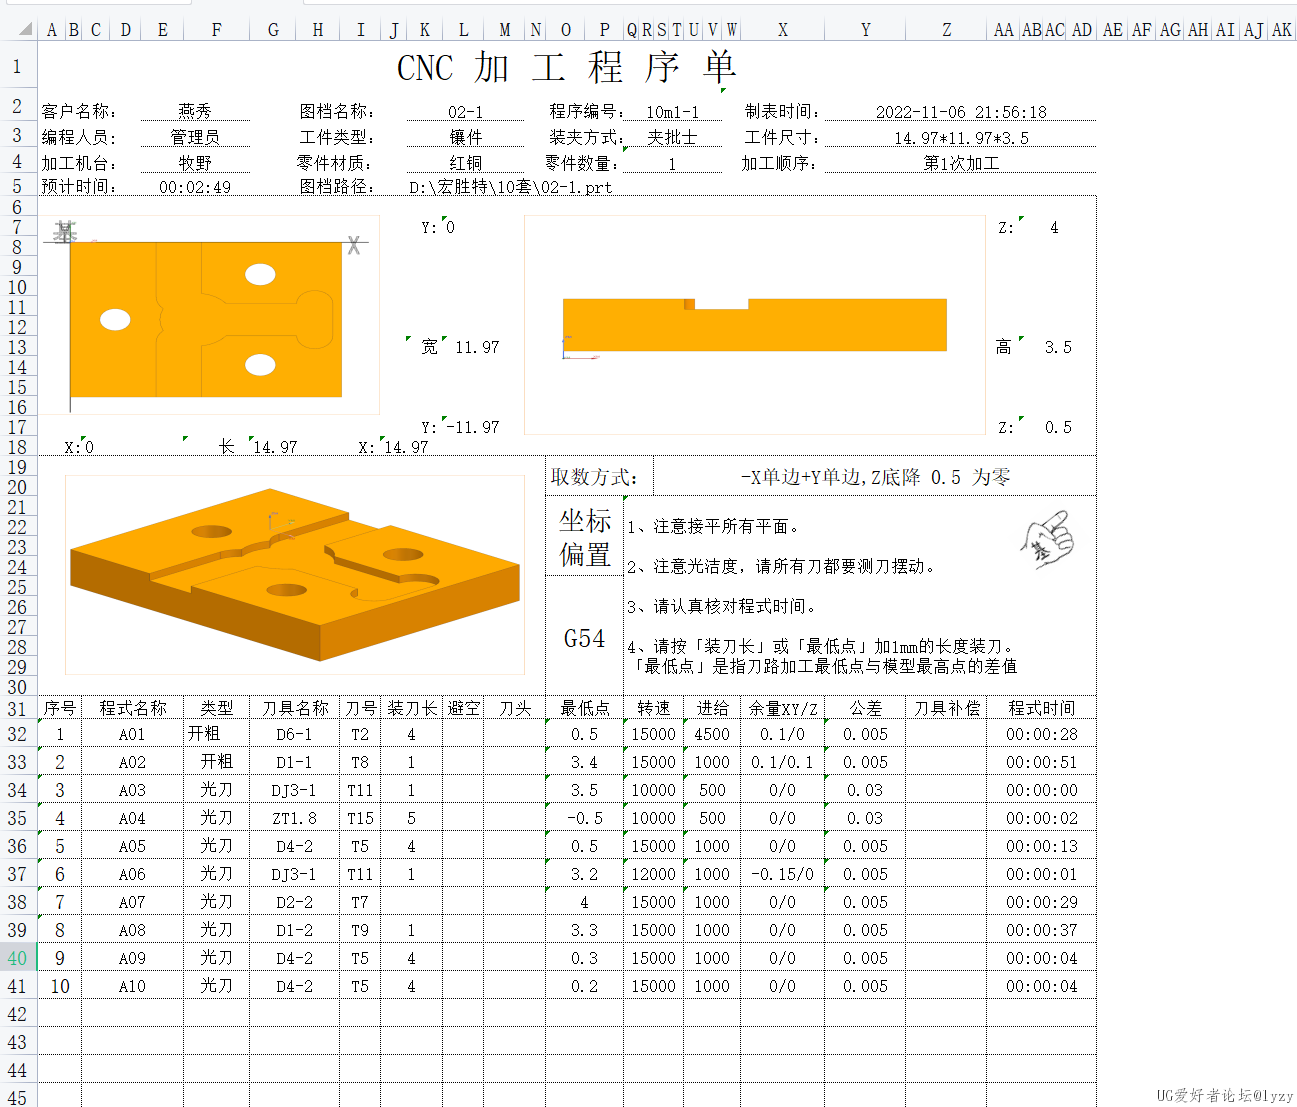
Task: Click the Z top value '4'
Action: [x=1054, y=227]
